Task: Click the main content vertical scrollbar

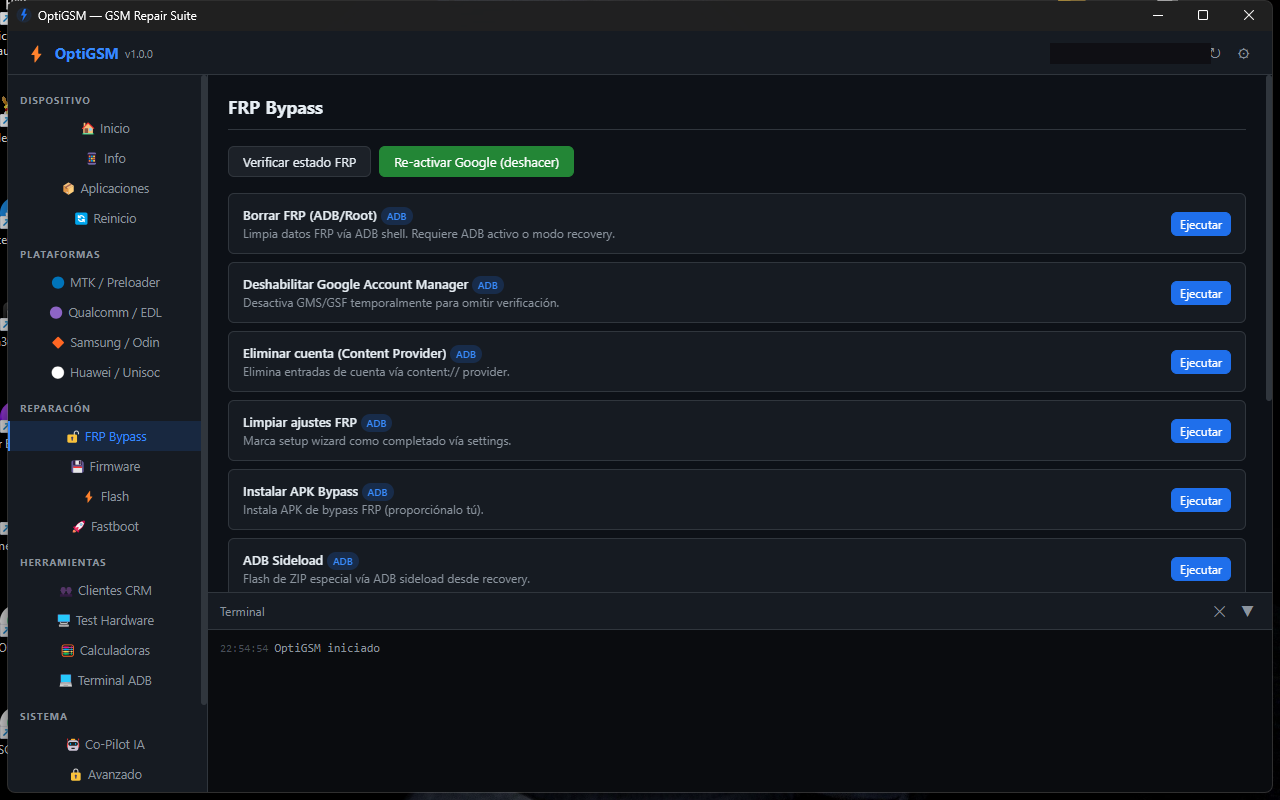Action: (x=1269, y=240)
